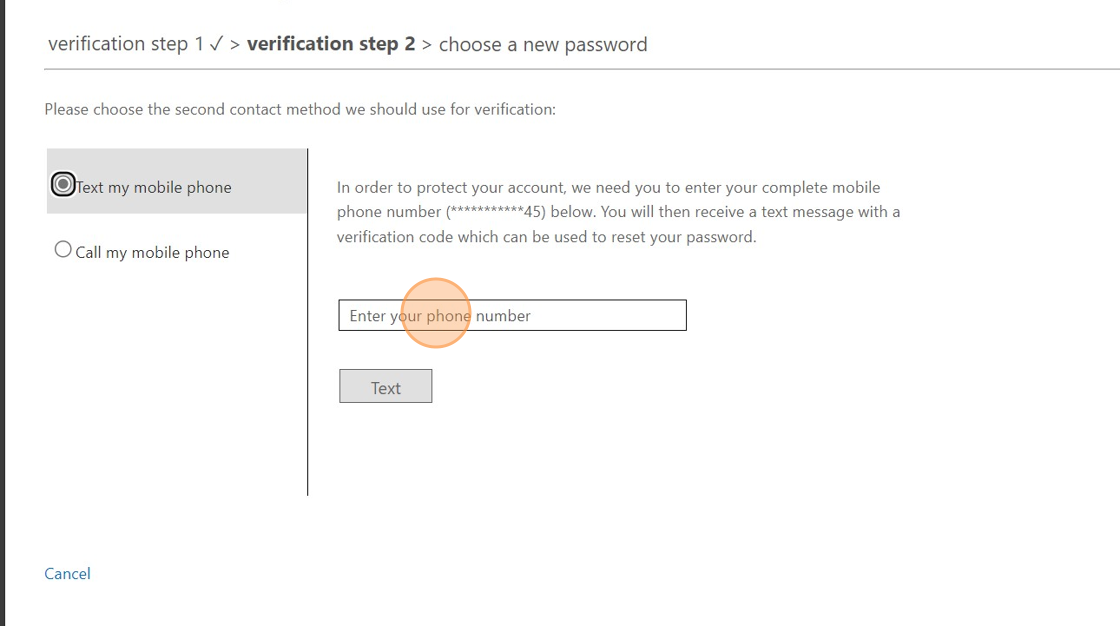Viewport: 1120px width, 626px height.
Task: Click the arrow between step 1 and step 2
Action: click(235, 44)
